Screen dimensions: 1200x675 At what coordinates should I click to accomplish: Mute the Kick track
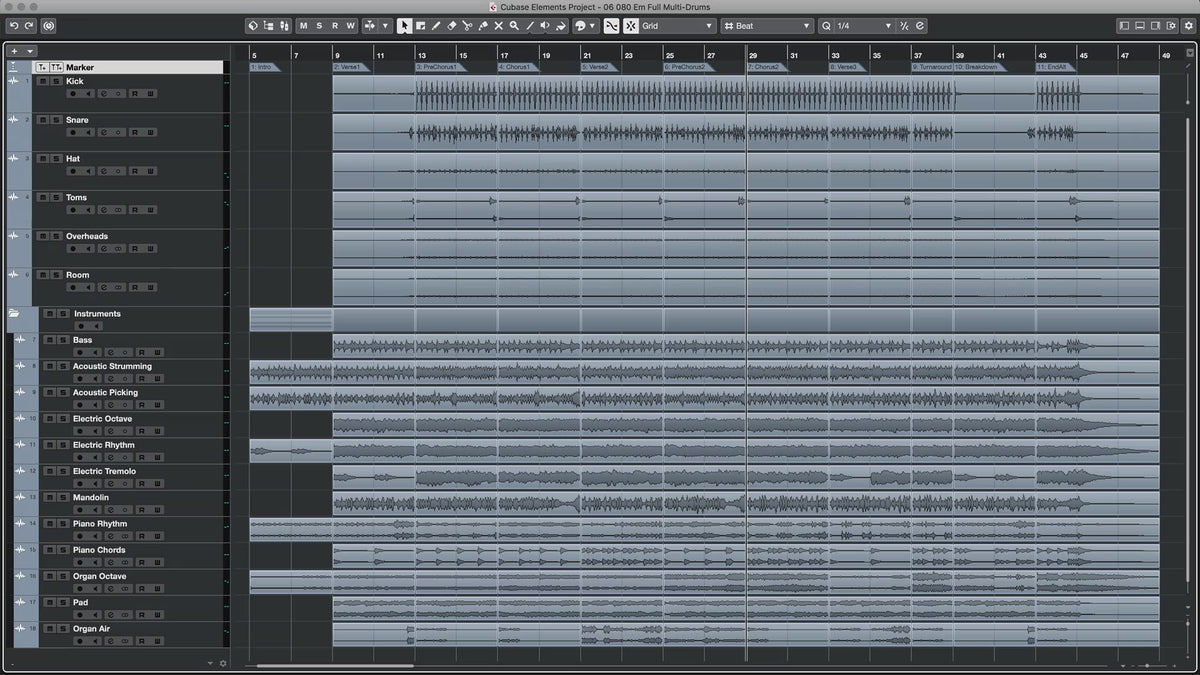pyautogui.click(x=42, y=81)
